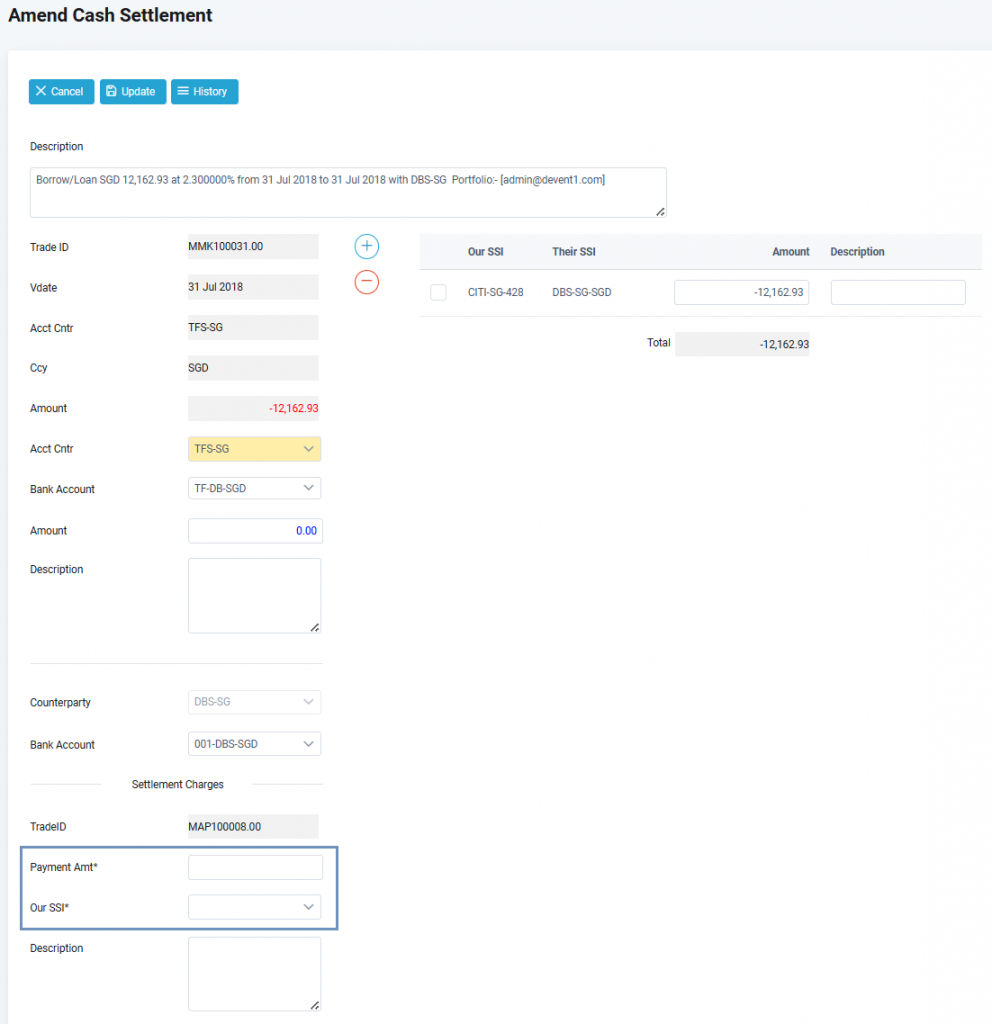Screen dimensions: 992x1024
Task: Click resize grip of middle Description textarea
Action: point(315,628)
